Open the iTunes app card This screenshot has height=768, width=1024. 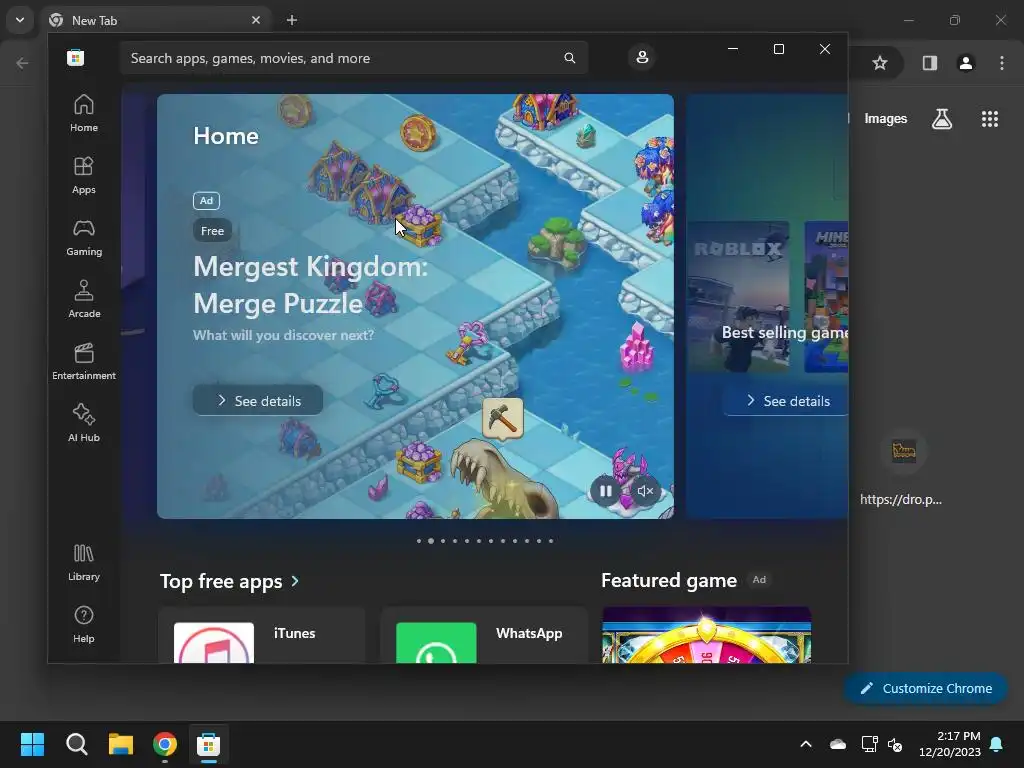(x=261, y=635)
